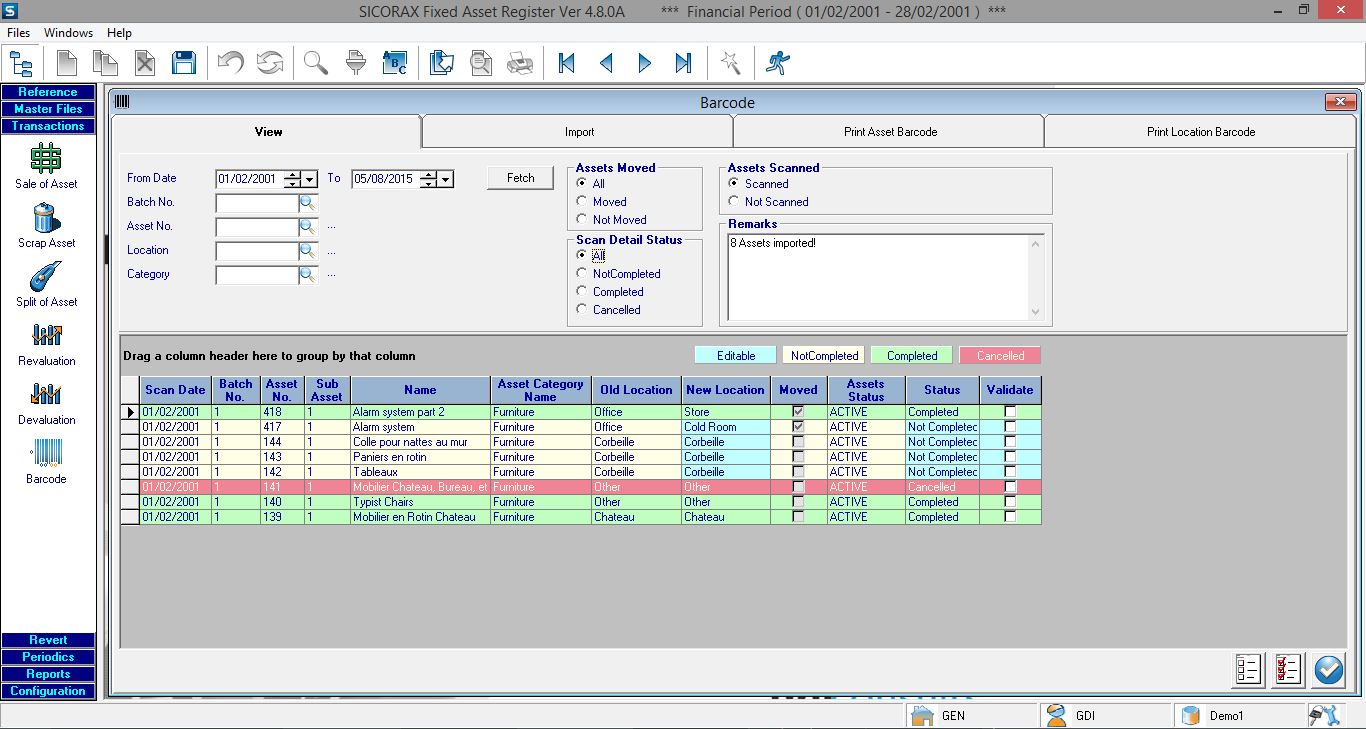
Task: Open the Master Files sidebar section
Action: coord(48,109)
